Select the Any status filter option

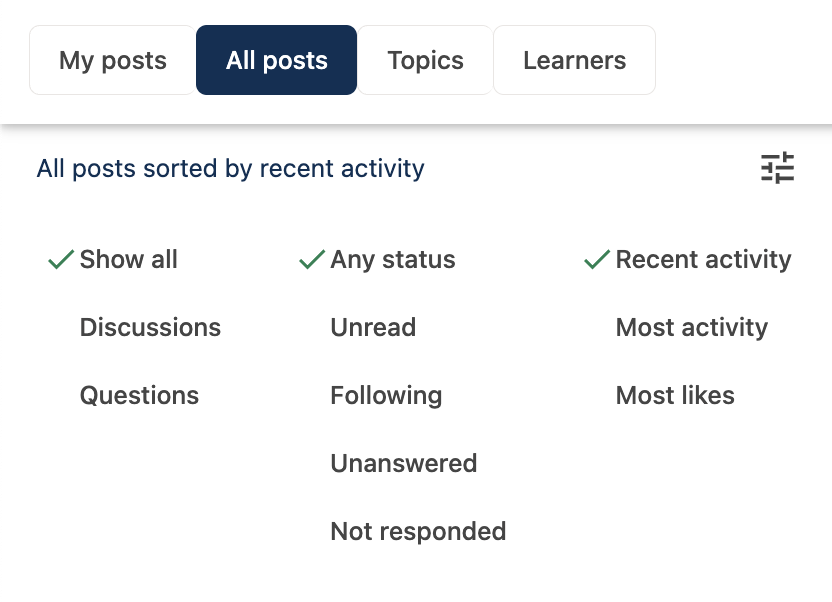(393, 260)
